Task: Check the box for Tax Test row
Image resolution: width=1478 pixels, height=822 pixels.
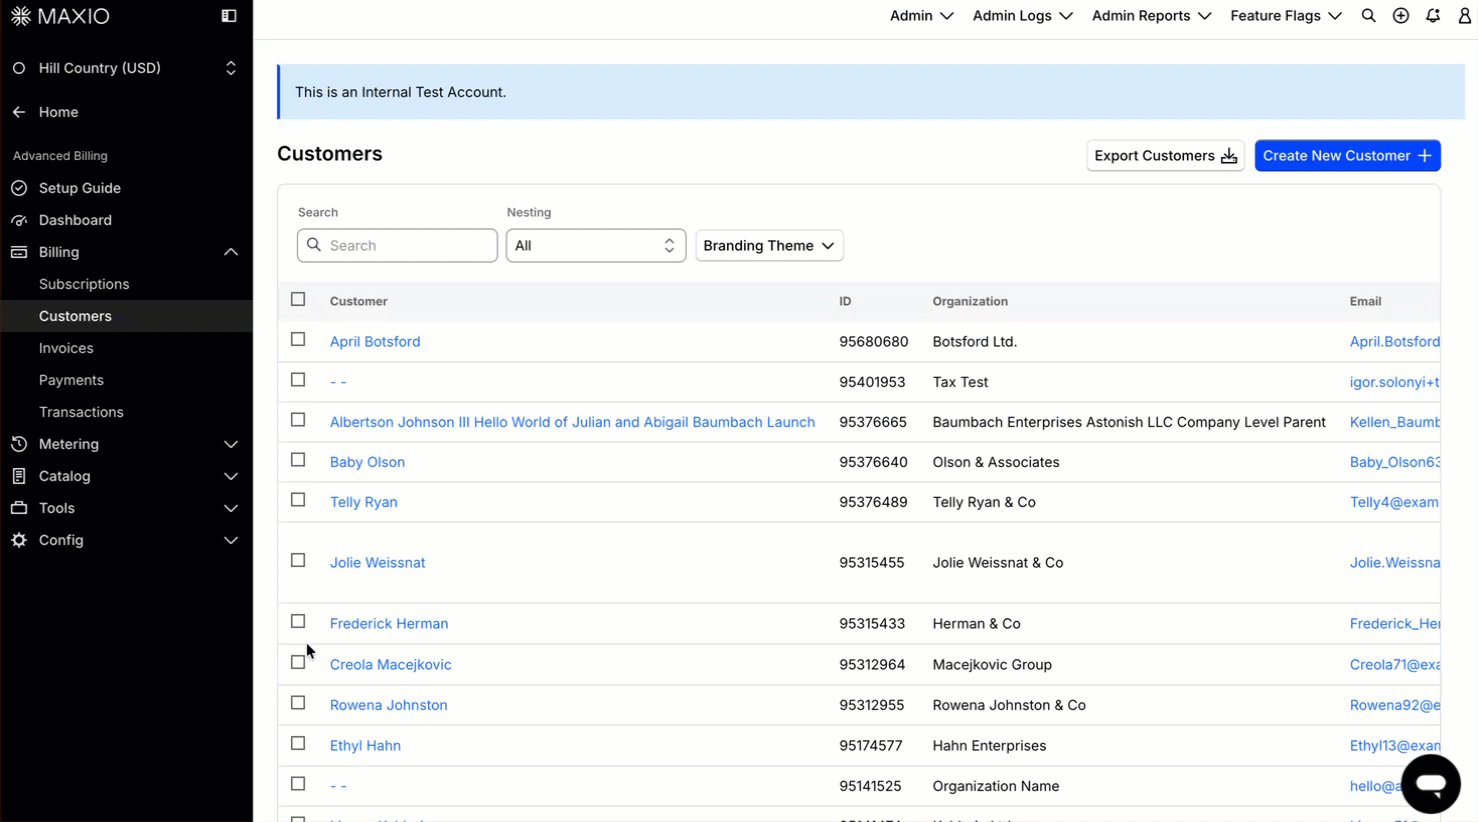Action: coord(298,380)
